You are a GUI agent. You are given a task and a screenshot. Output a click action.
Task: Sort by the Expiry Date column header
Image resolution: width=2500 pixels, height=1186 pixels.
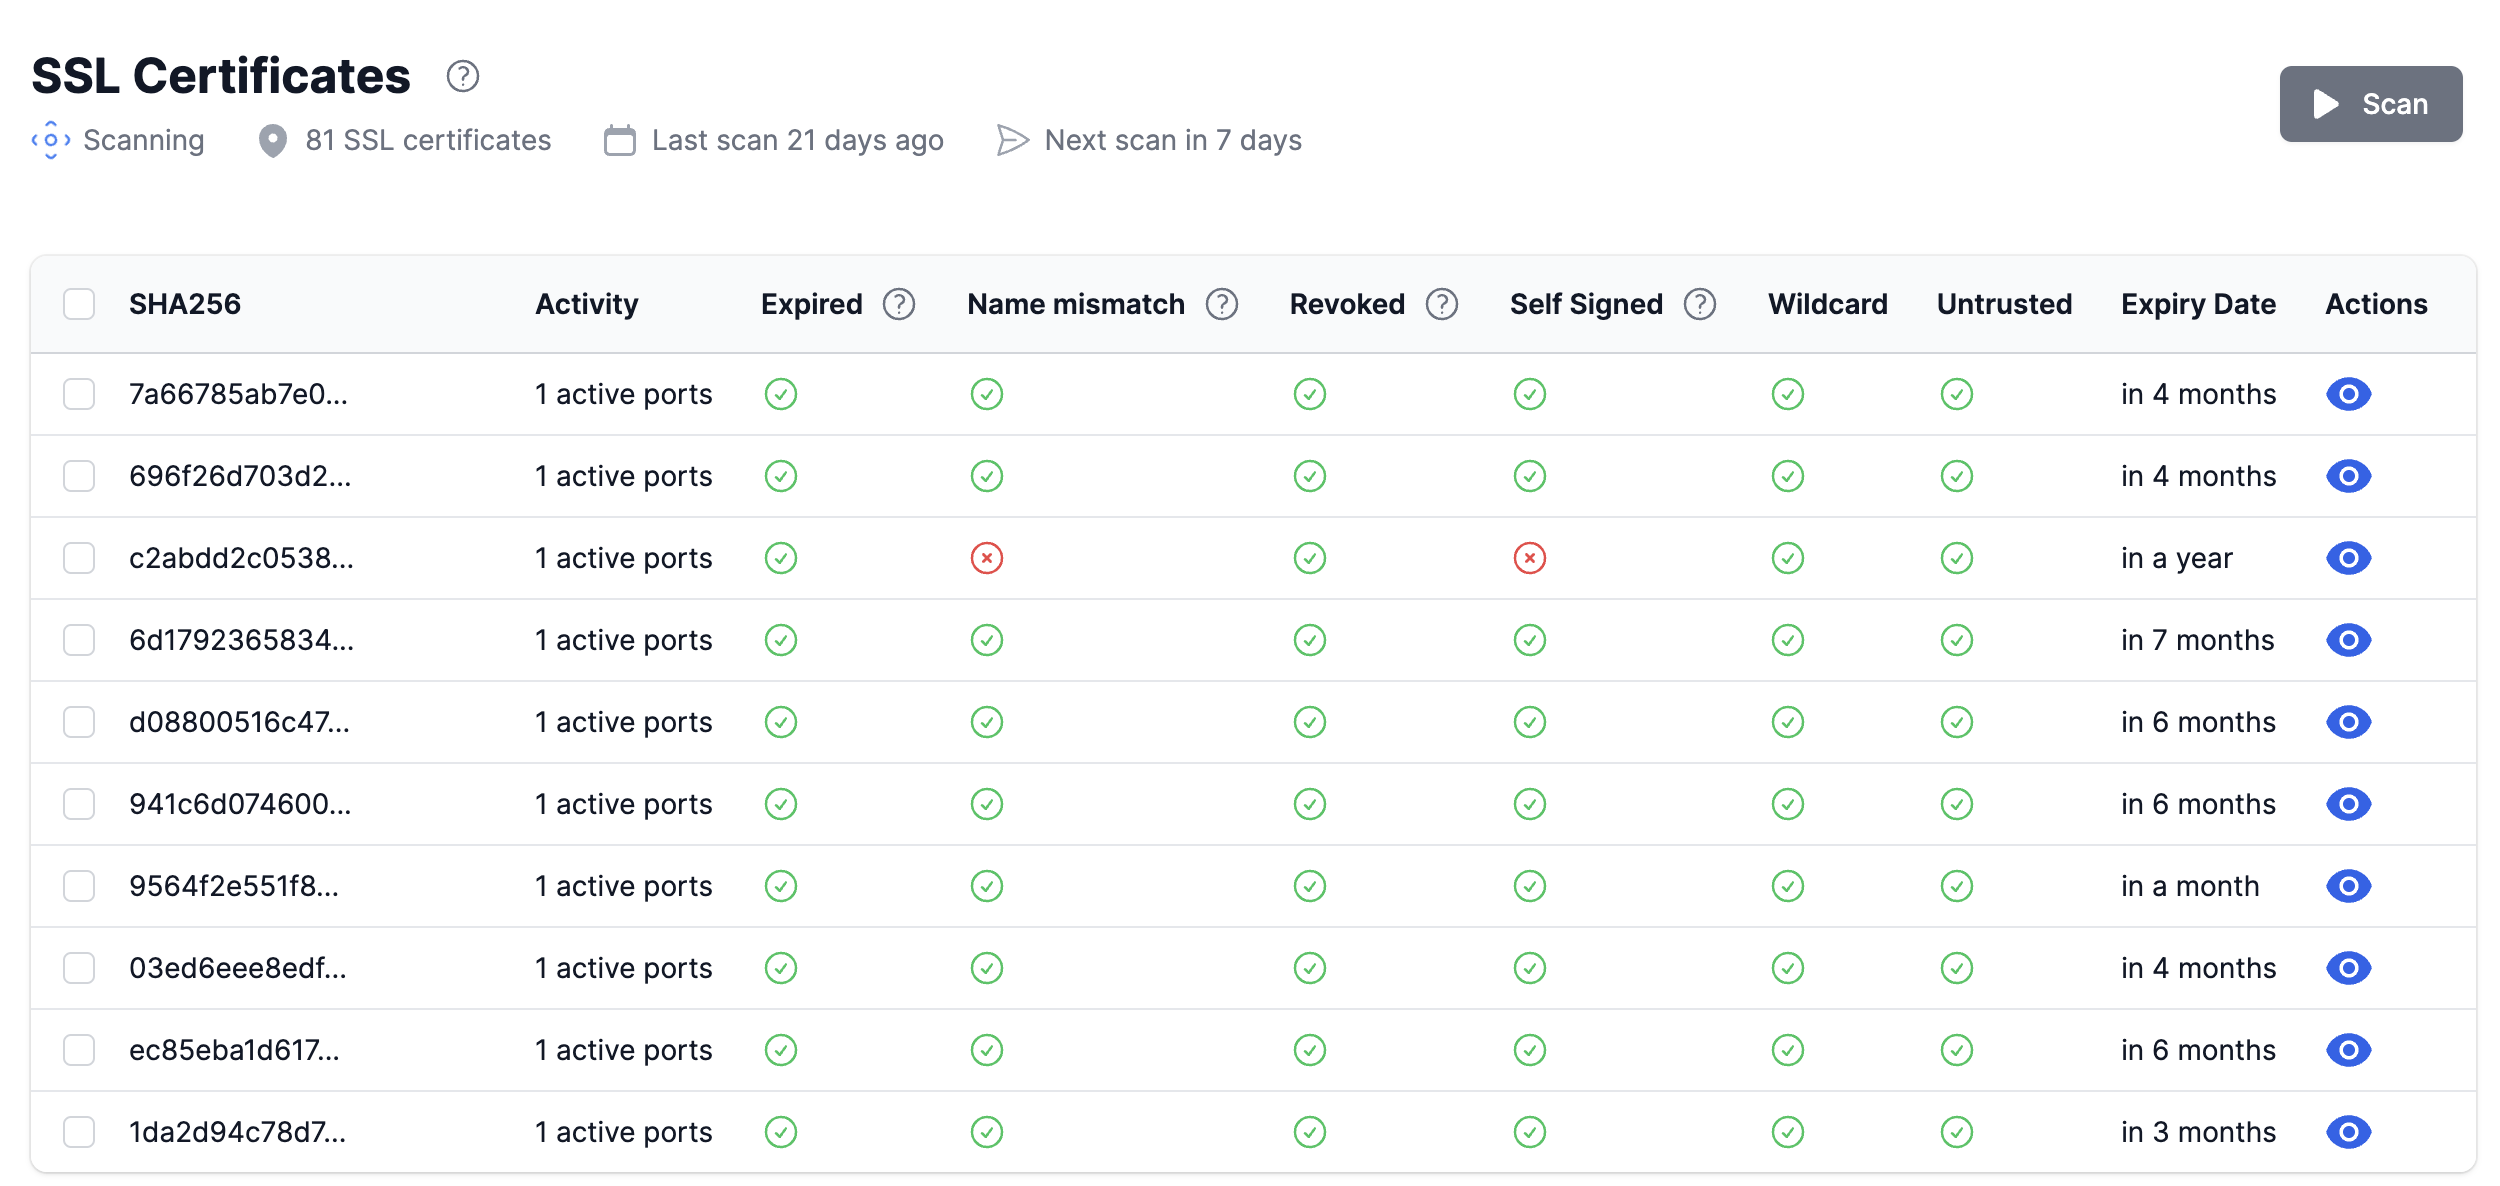click(x=2198, y=304)
